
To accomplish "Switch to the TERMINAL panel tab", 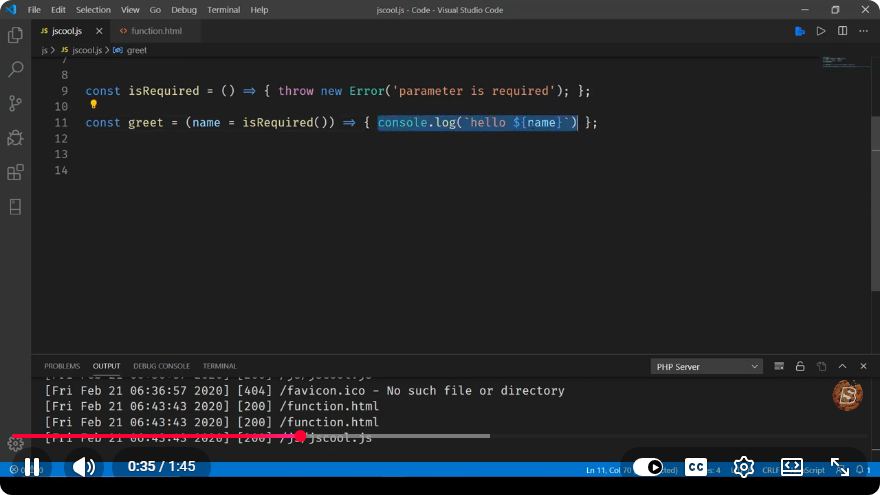I will [x=219, y=366].
